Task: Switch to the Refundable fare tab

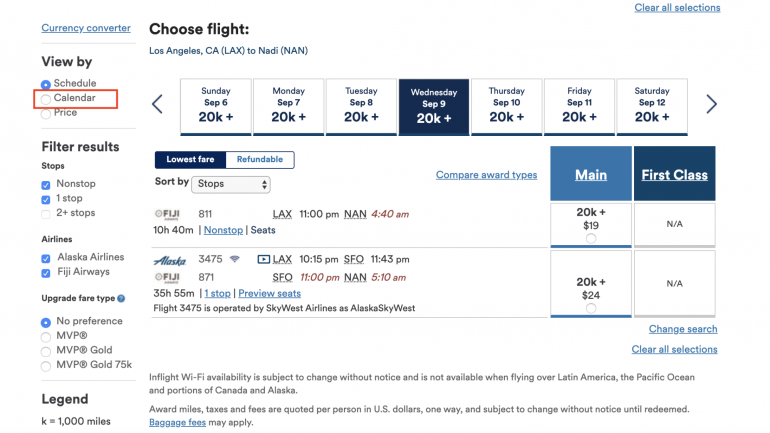Action: [259, 160]
